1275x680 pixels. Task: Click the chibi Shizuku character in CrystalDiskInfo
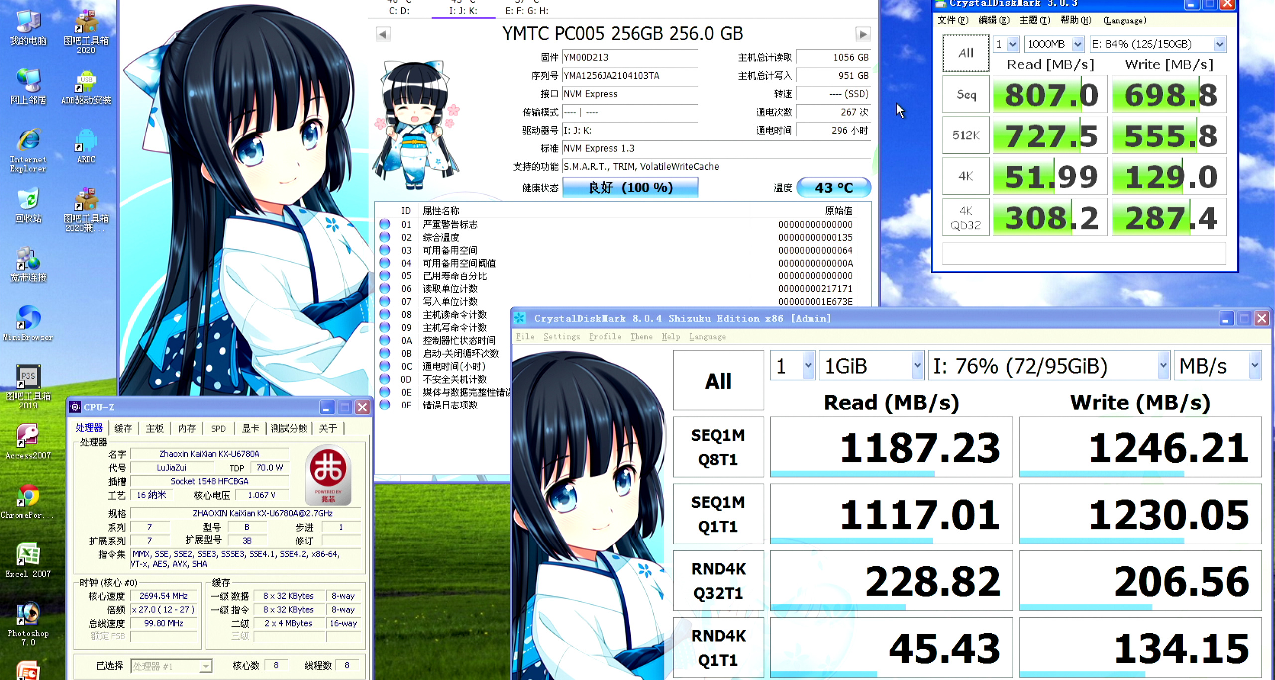pyautogui.click(x=414, y=124)
